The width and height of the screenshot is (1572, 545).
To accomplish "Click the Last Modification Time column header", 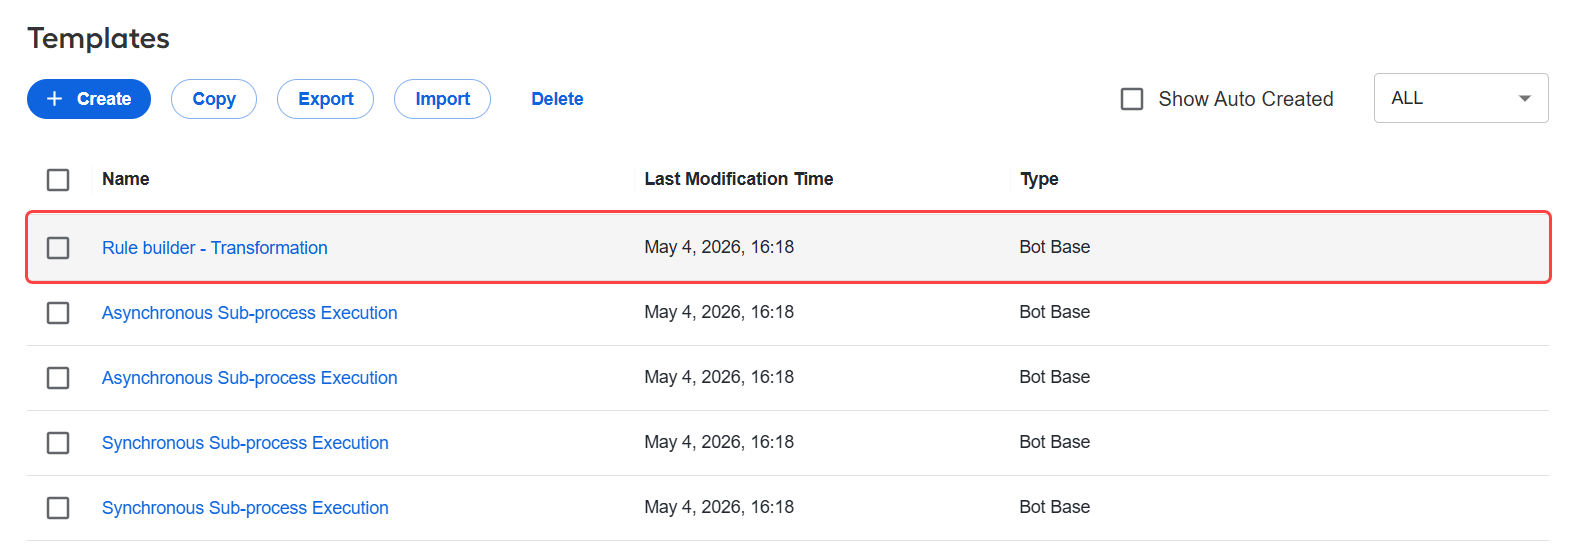I will pyautogui.click(x=739, y=179).
